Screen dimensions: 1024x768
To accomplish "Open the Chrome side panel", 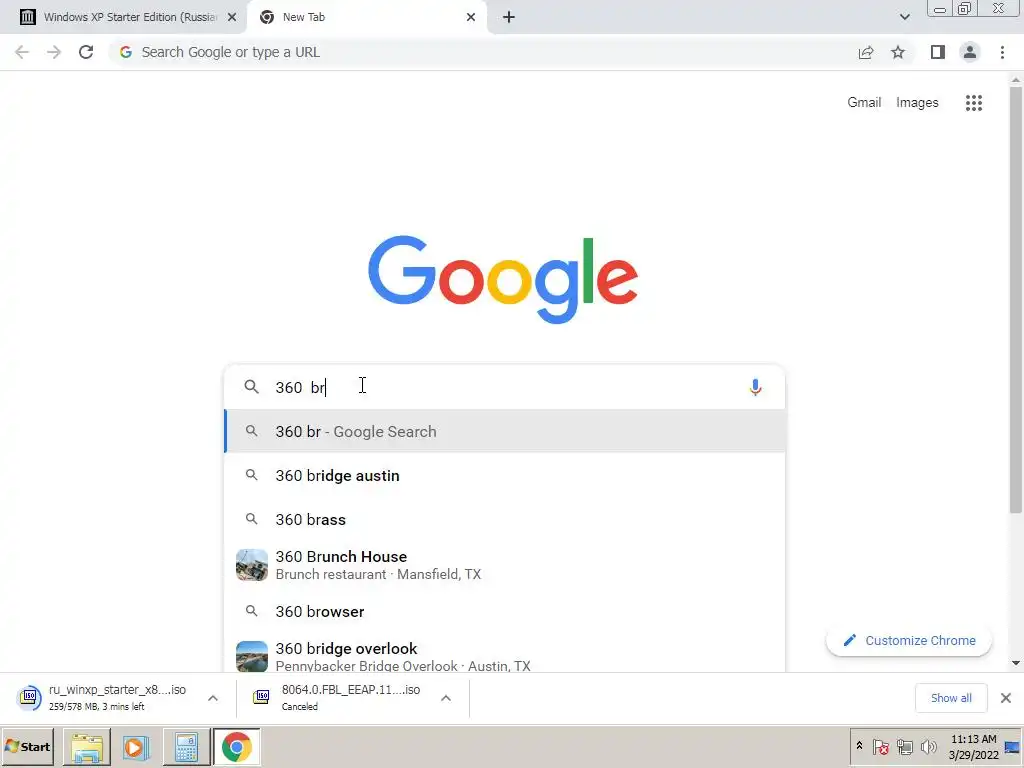I will [938, 52].
